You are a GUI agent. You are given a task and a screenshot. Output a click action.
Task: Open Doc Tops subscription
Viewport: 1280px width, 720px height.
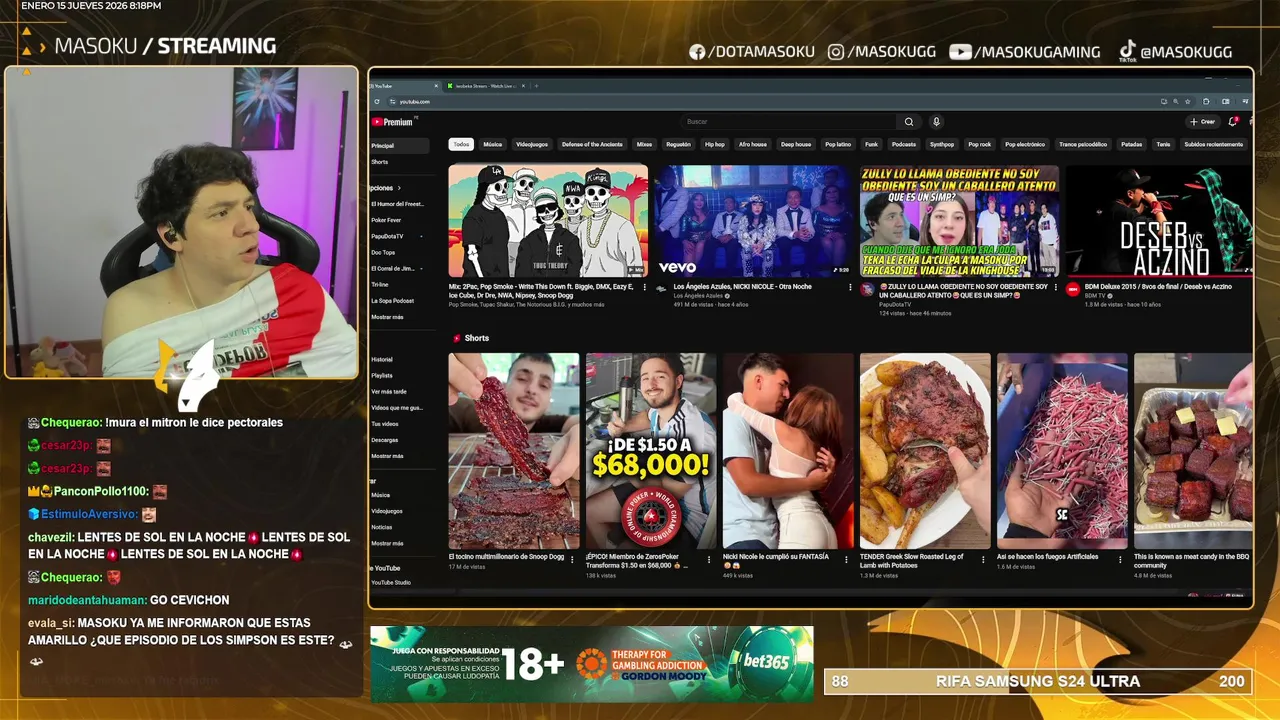coord(383,252)
